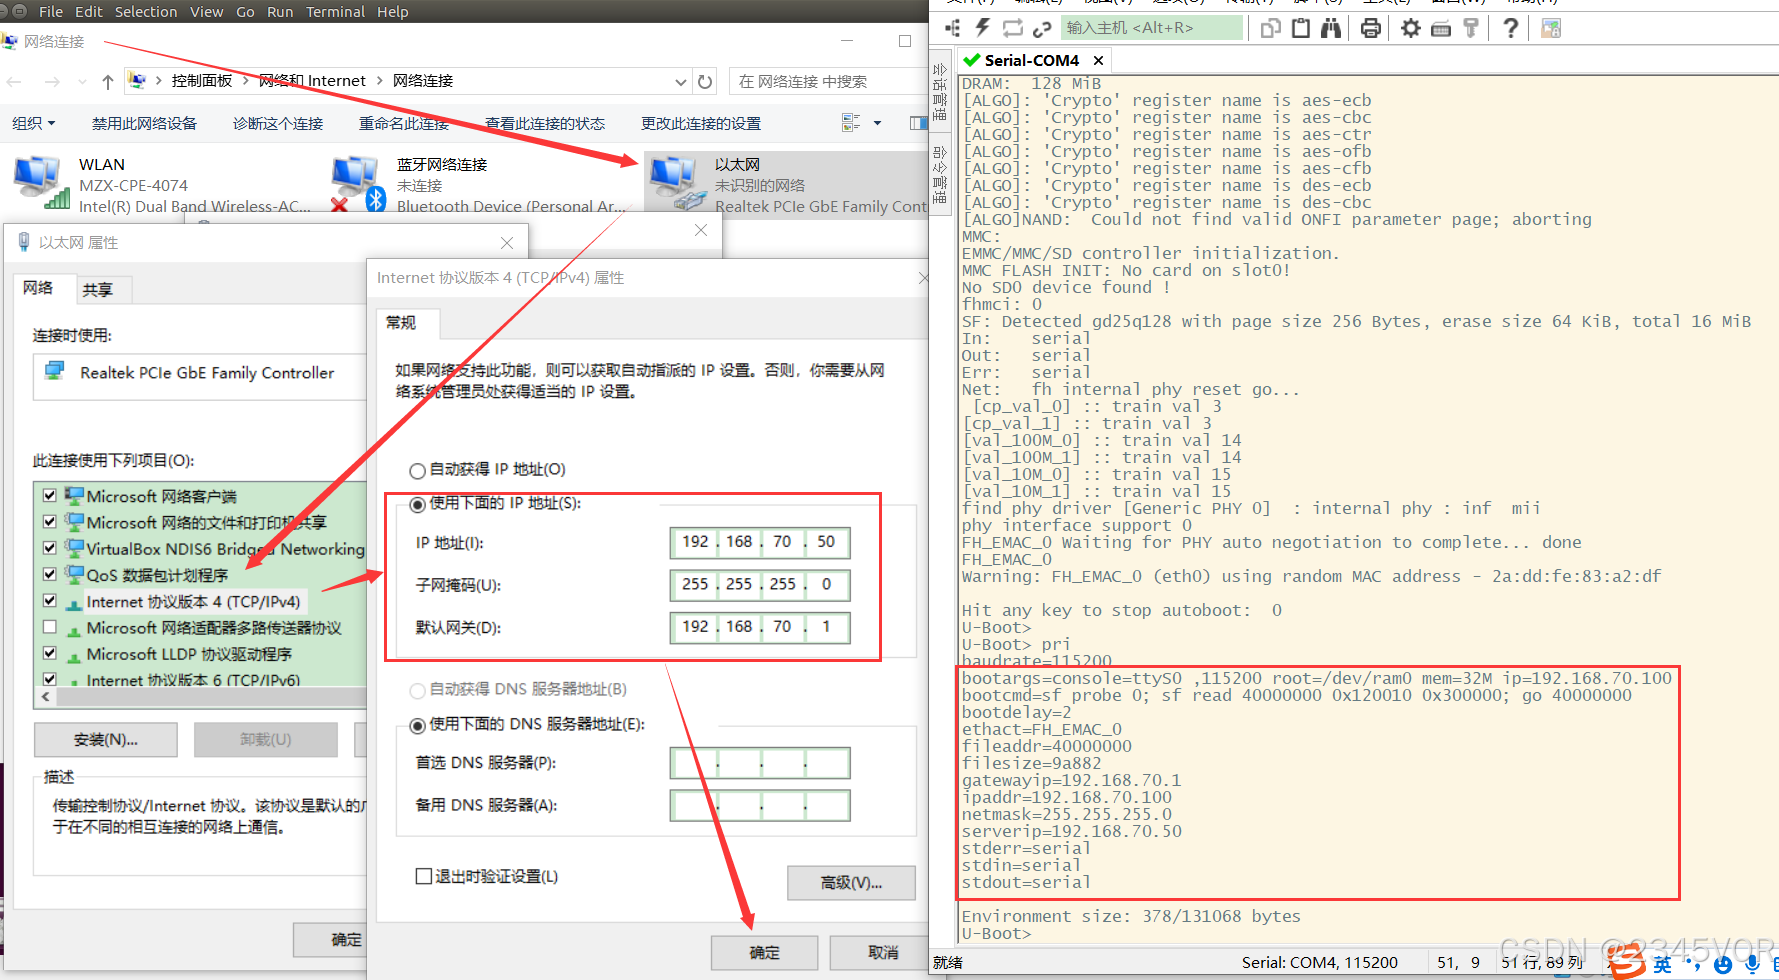Expand the 组织 dropdown menu
The image size is (1779, 980).
click(x=34, y=123)
